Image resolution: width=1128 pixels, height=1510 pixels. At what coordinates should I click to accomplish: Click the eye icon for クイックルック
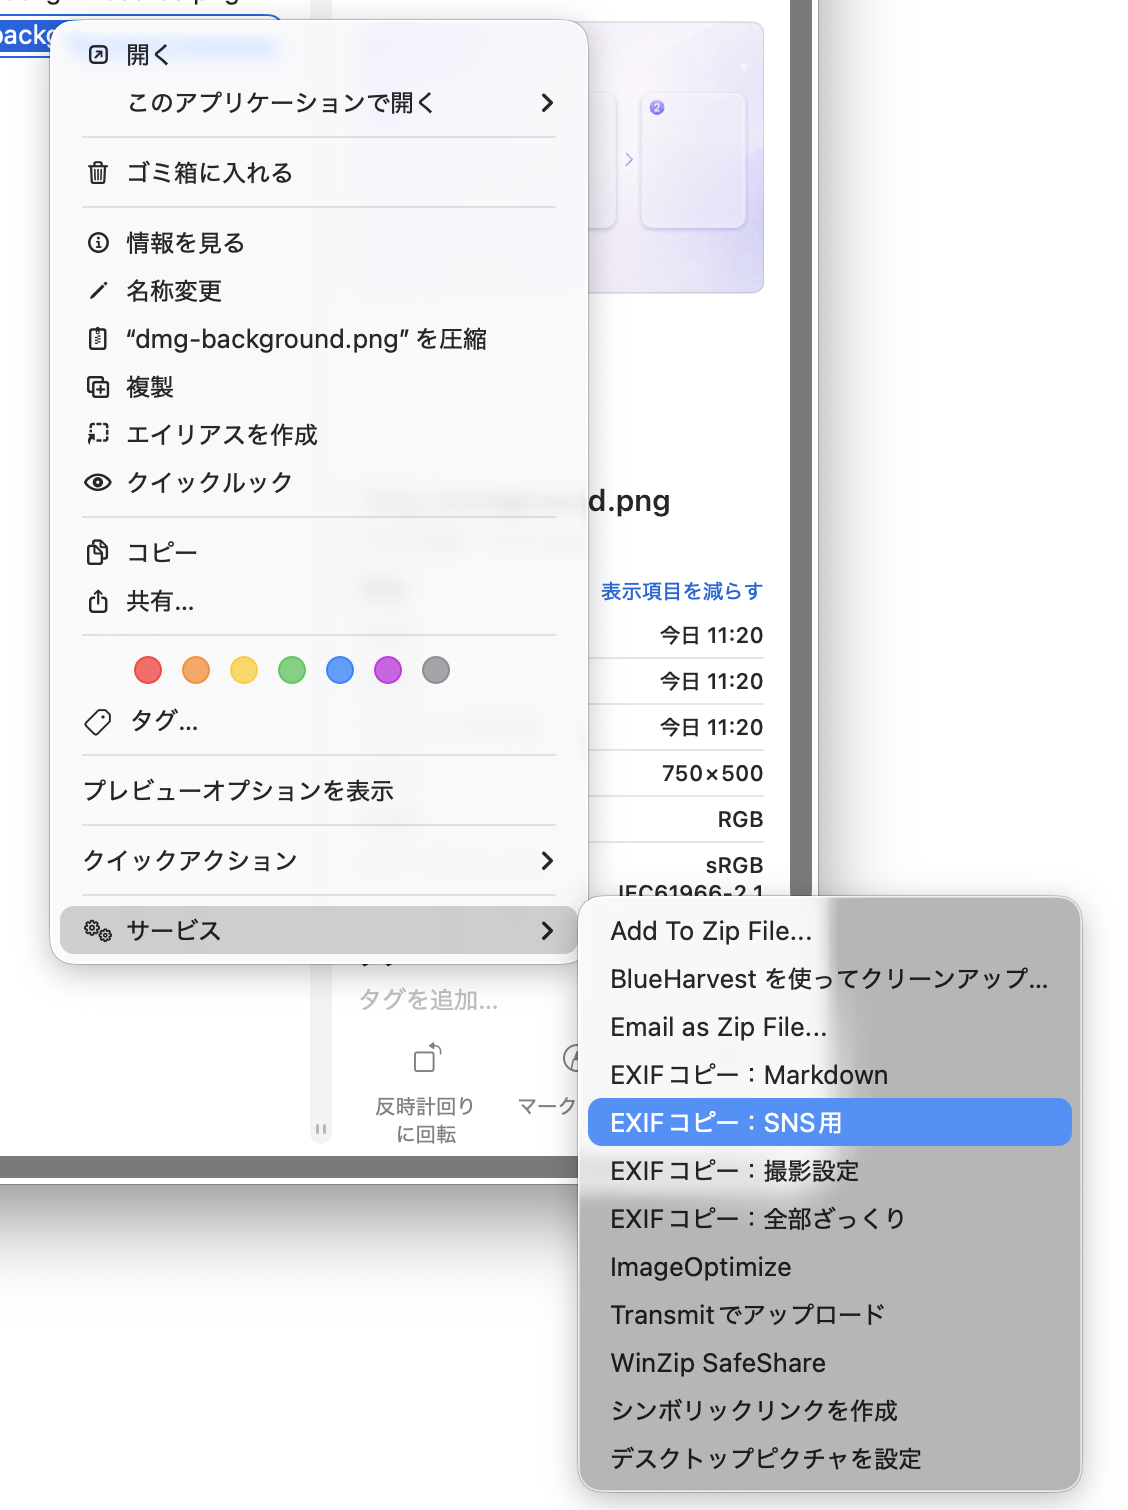[x=98, y=483]
